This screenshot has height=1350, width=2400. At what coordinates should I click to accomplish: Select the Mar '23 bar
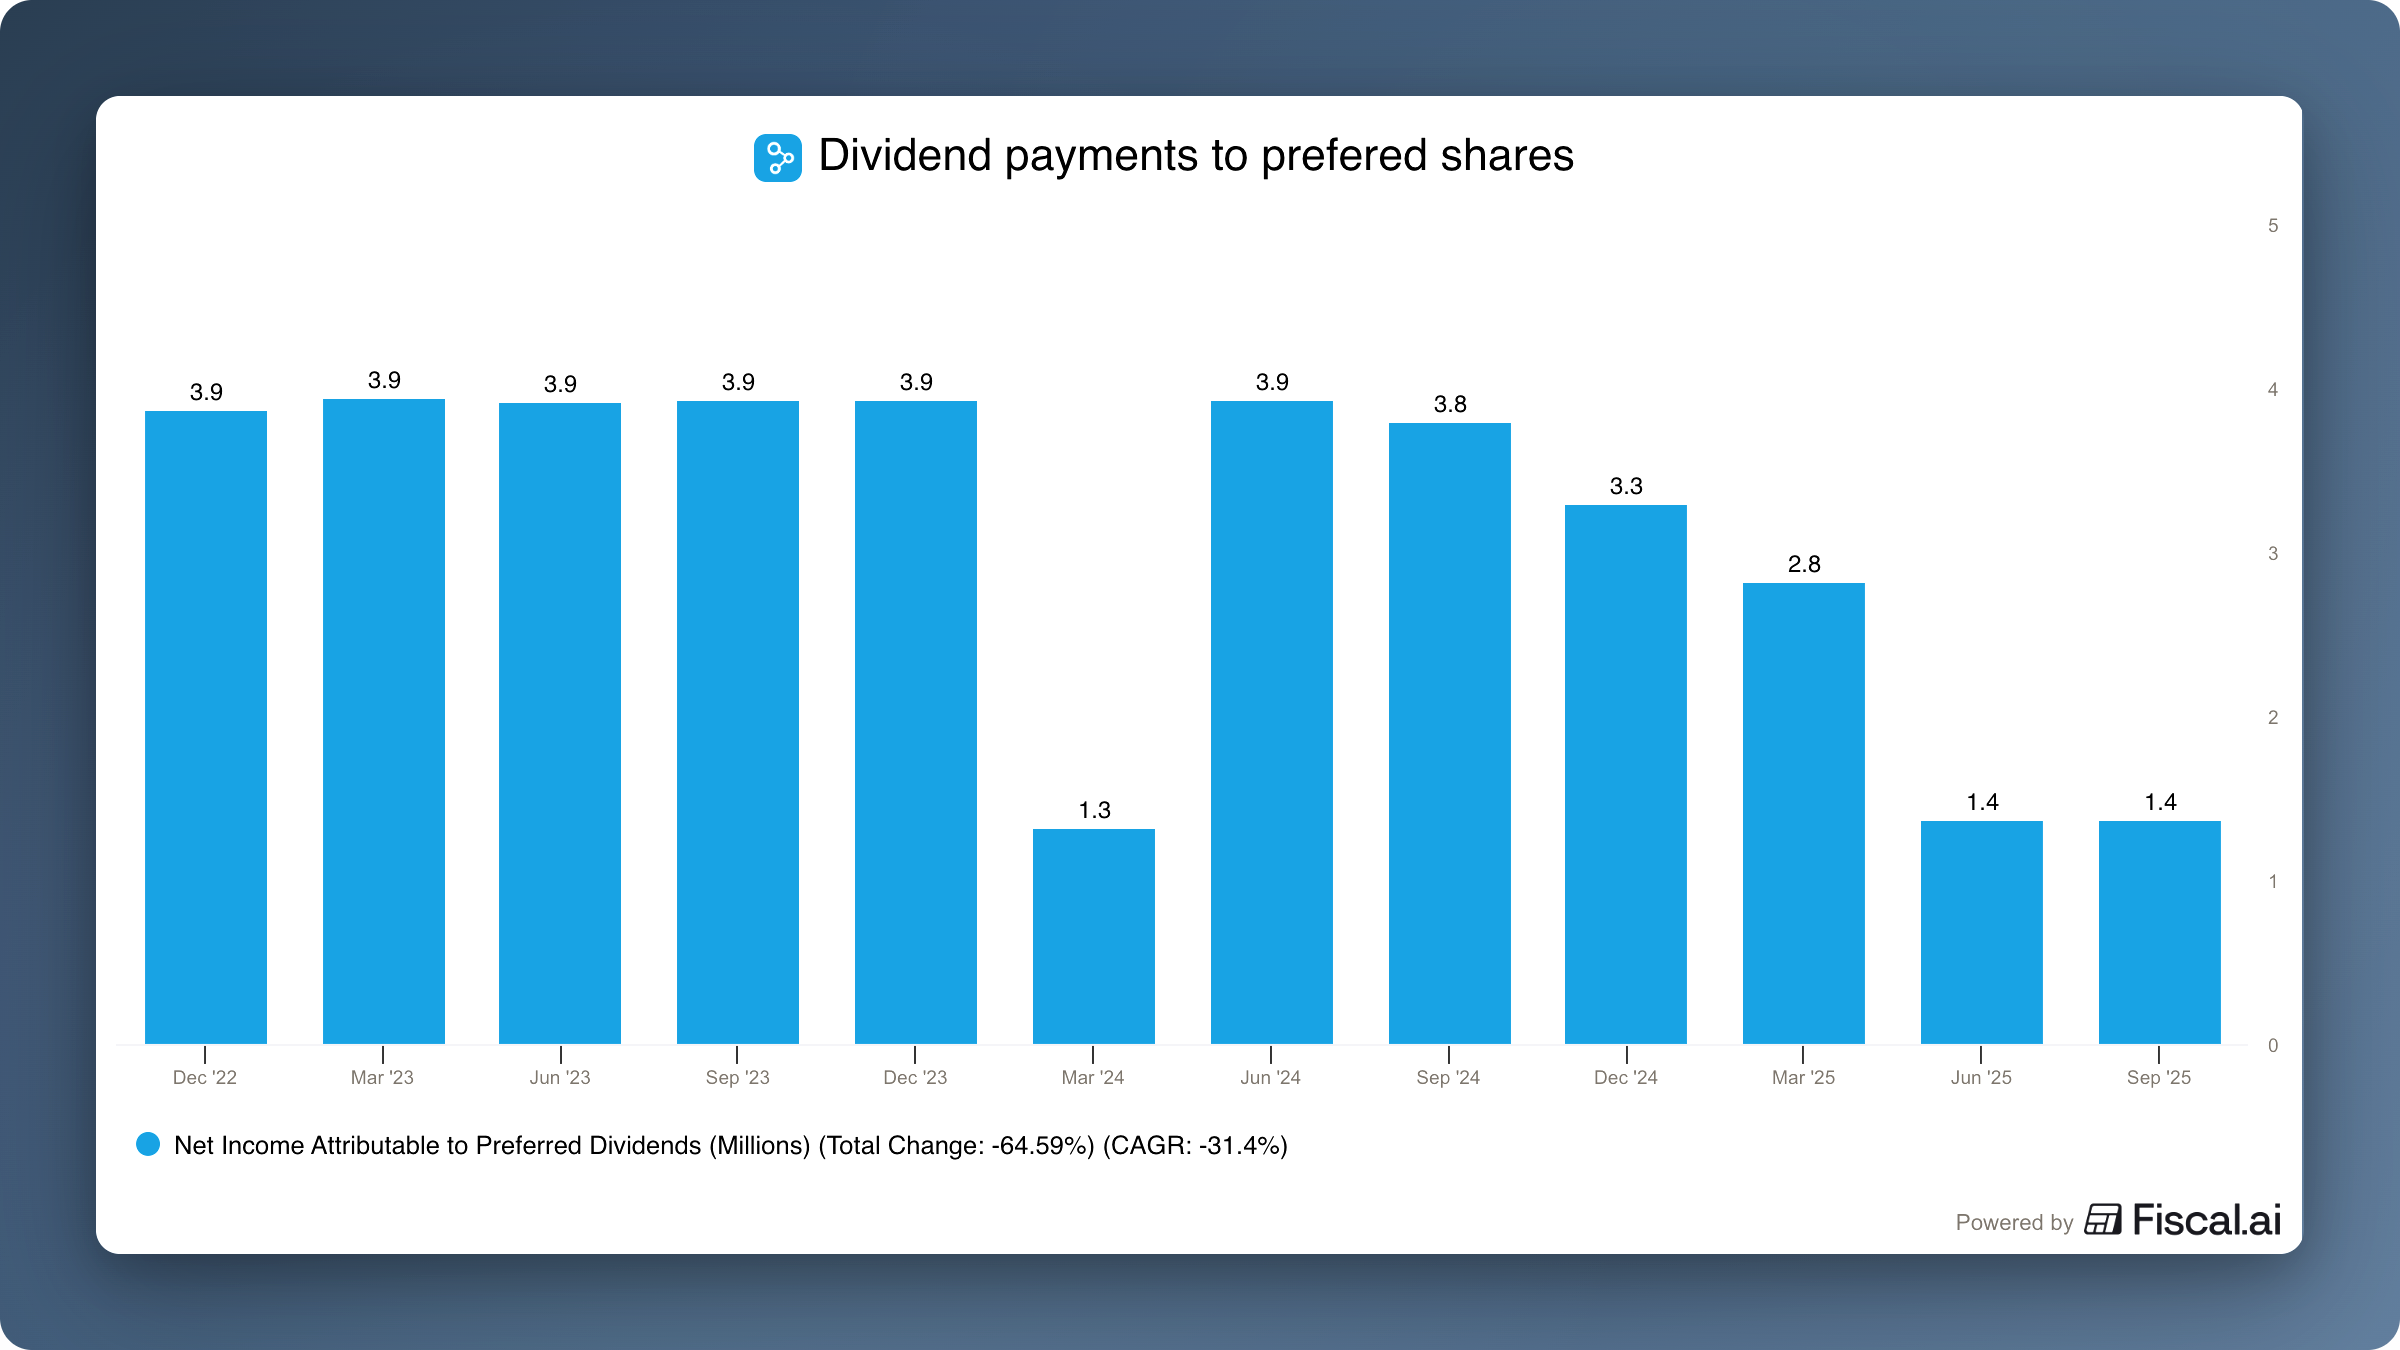point(384,721)
